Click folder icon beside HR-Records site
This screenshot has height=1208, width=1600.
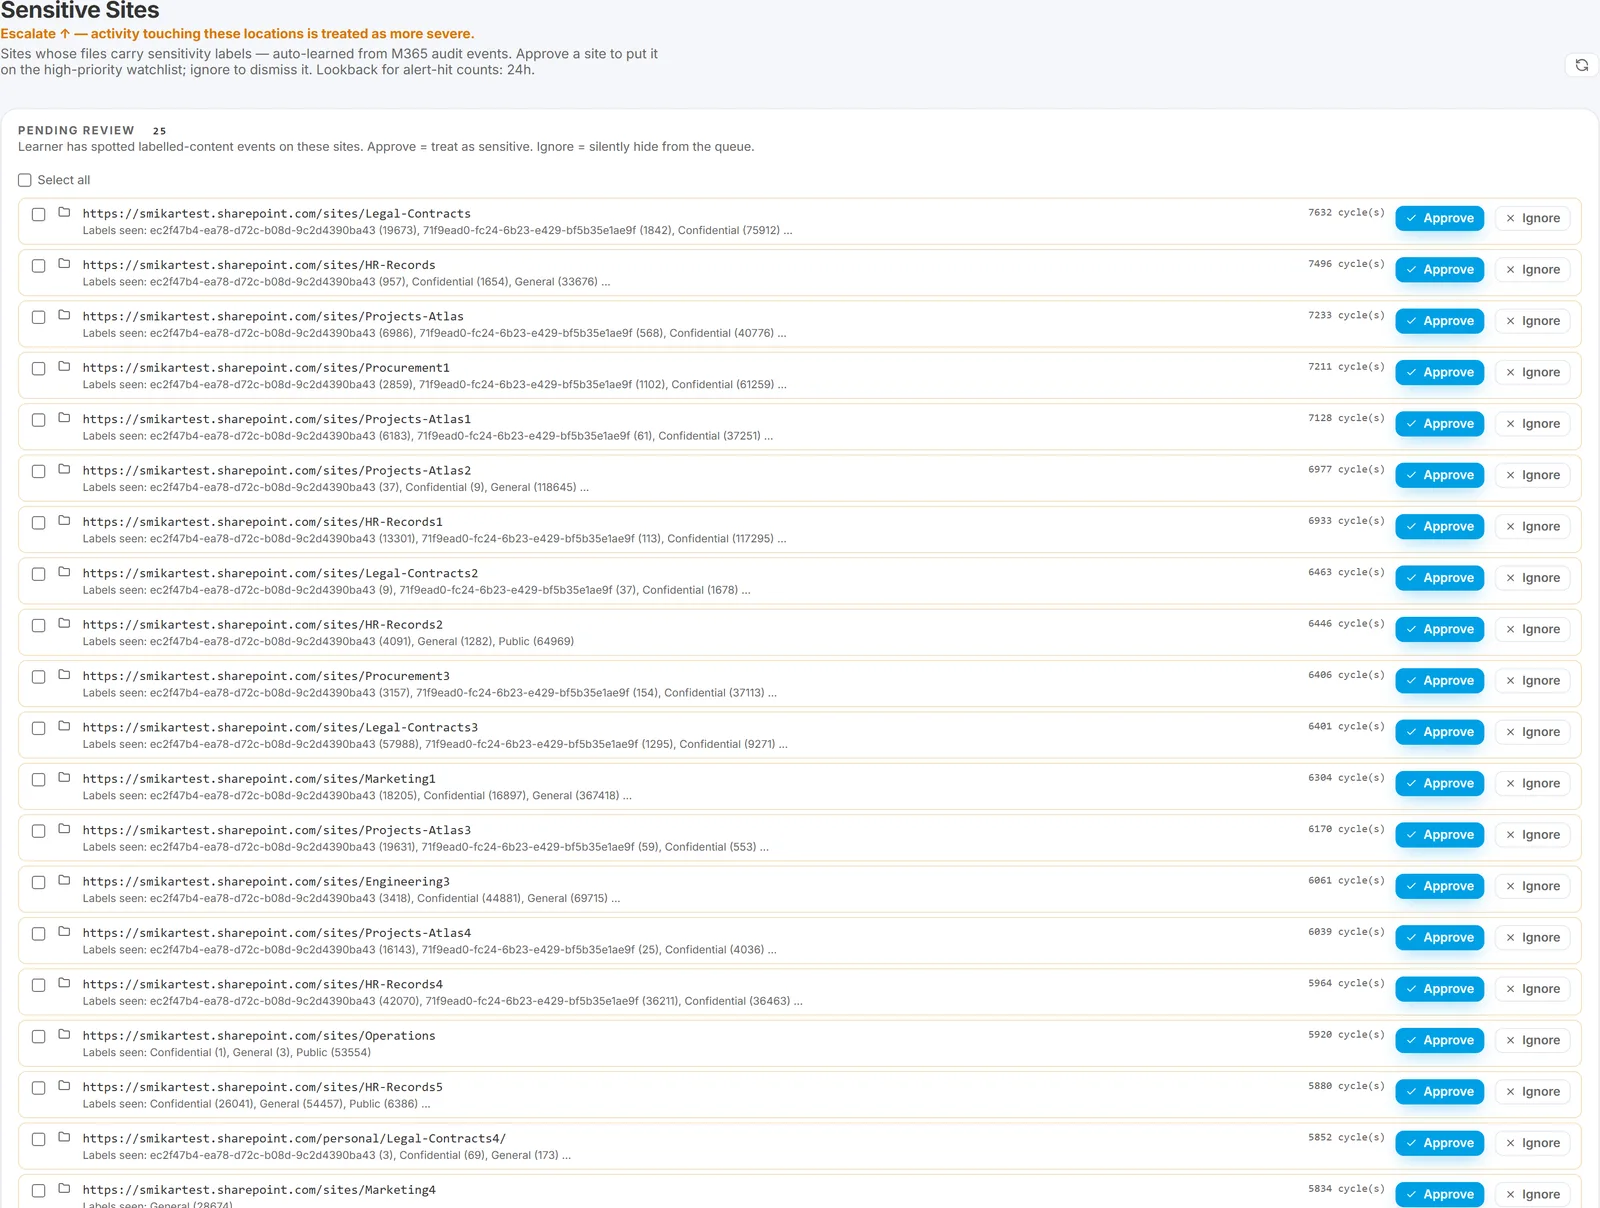point(64,264)
